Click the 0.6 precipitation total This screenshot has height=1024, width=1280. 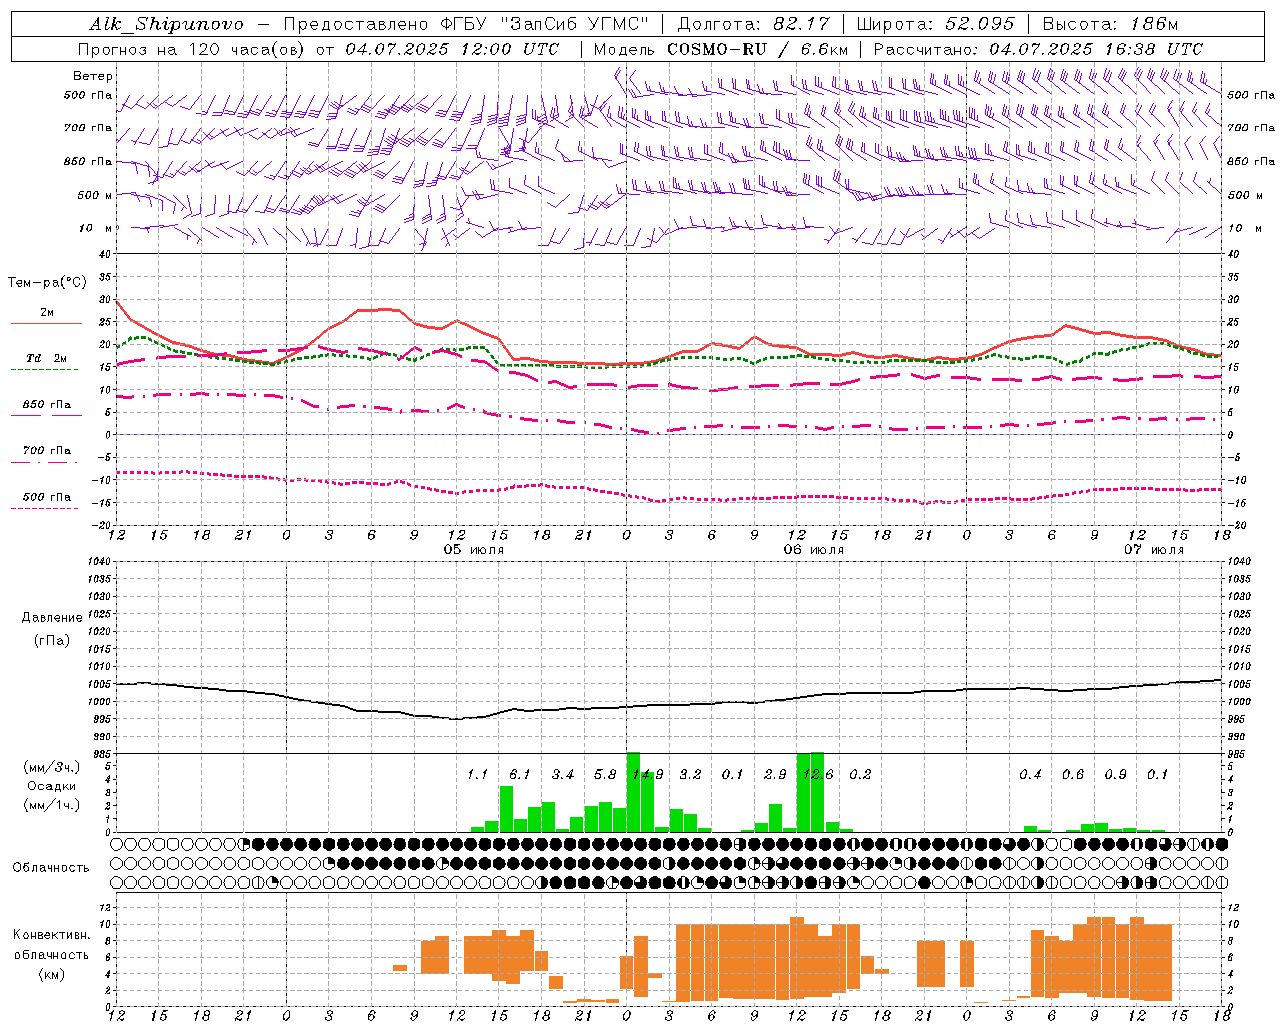click(1073, 775)
